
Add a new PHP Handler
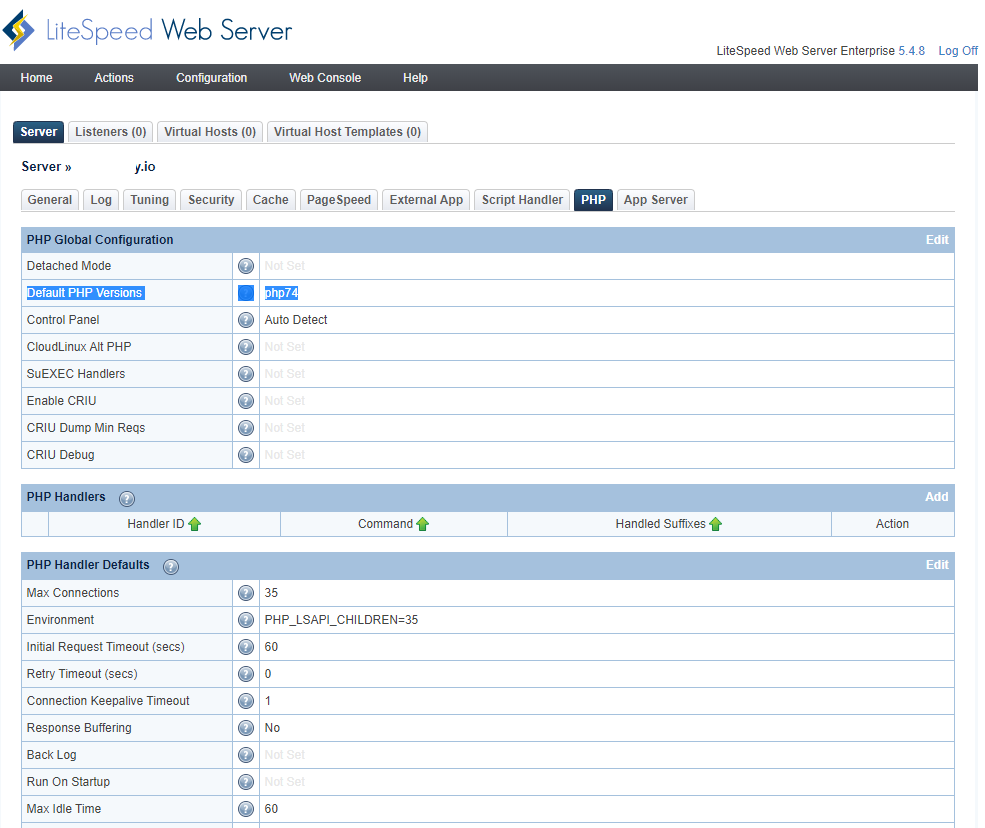[936, 497]
